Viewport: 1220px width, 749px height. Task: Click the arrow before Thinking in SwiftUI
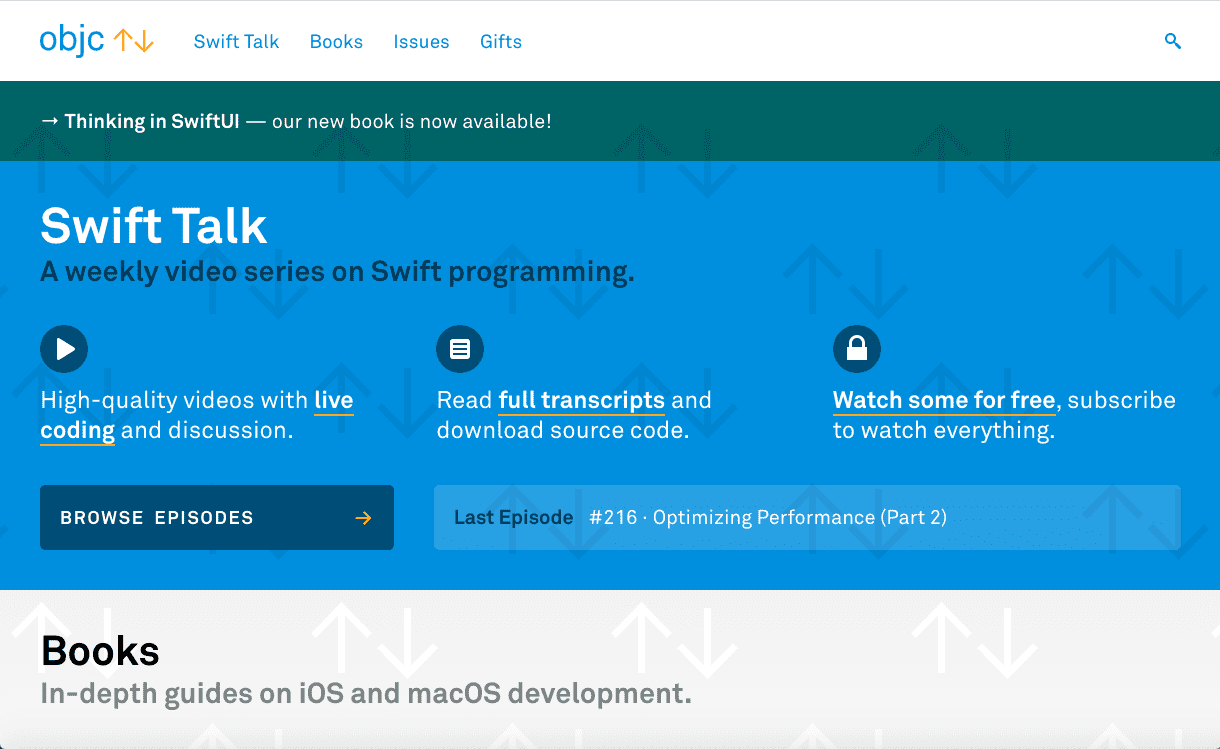[x=49, y=121]
